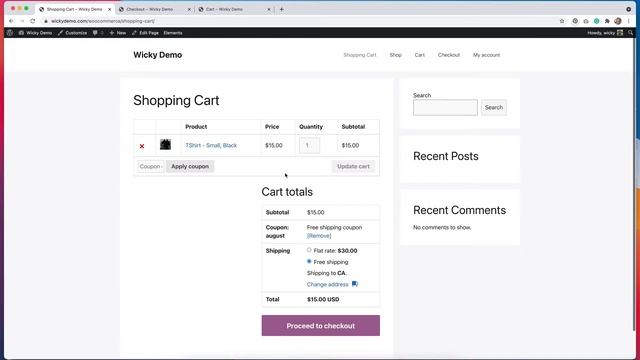This screenshot has width=640, height=360.
Task: Focus the sidebar Search text box
Action: 445,108
